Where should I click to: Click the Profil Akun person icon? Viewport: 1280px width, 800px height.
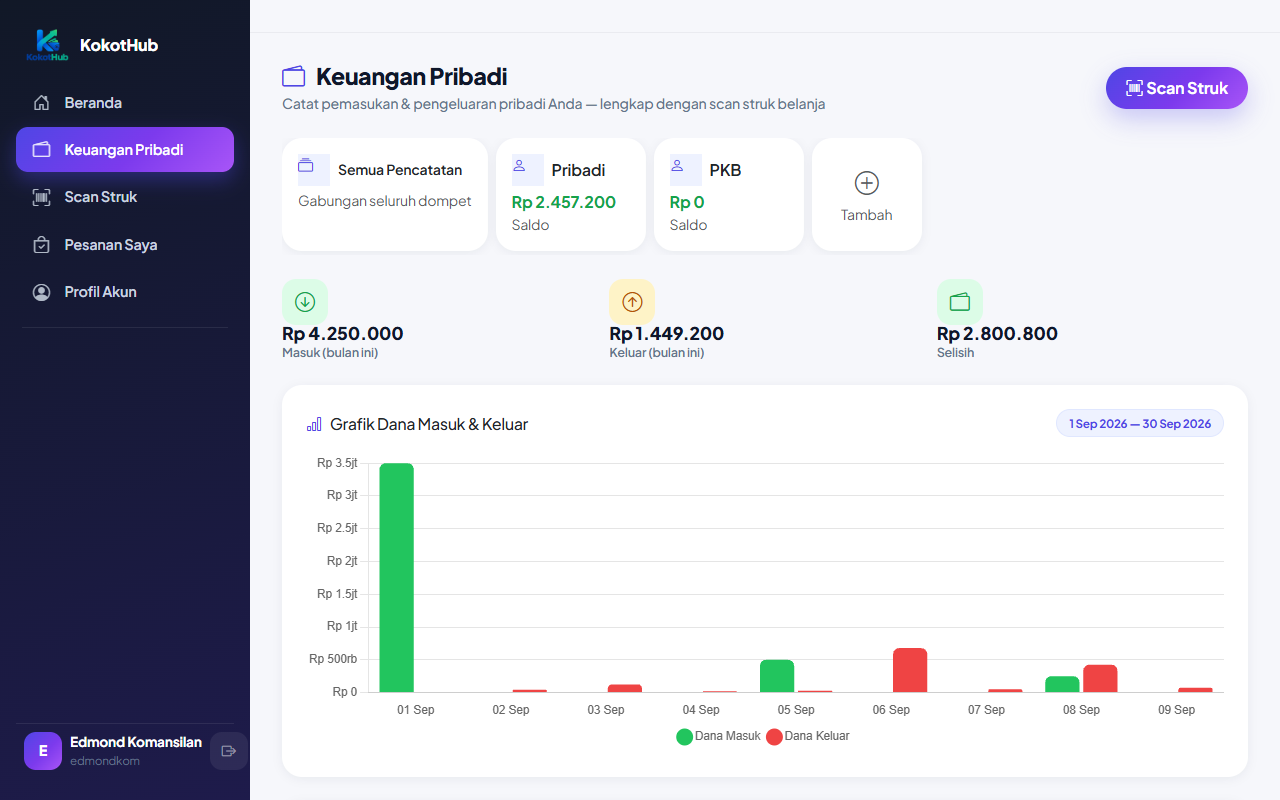click(x=41, y=292)
